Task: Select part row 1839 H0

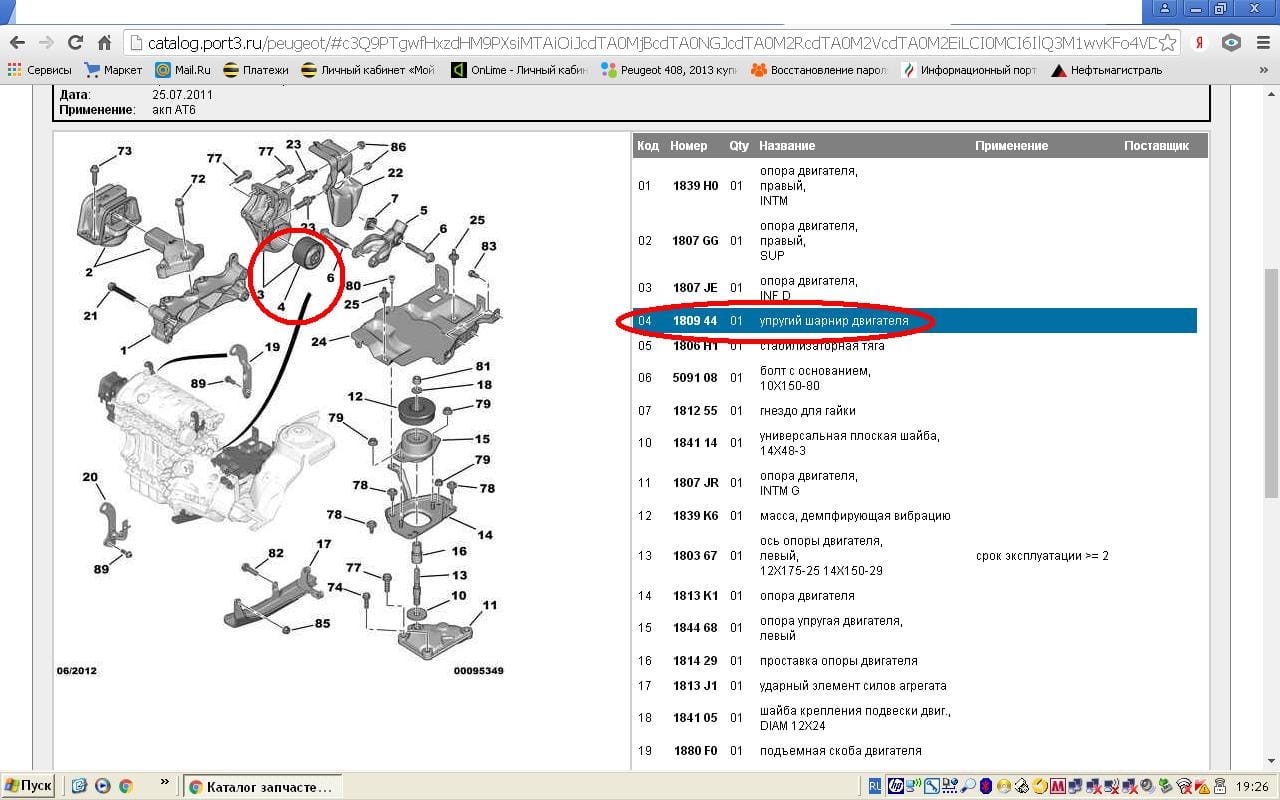Action: pyautogui.click(x=915, y=186)
